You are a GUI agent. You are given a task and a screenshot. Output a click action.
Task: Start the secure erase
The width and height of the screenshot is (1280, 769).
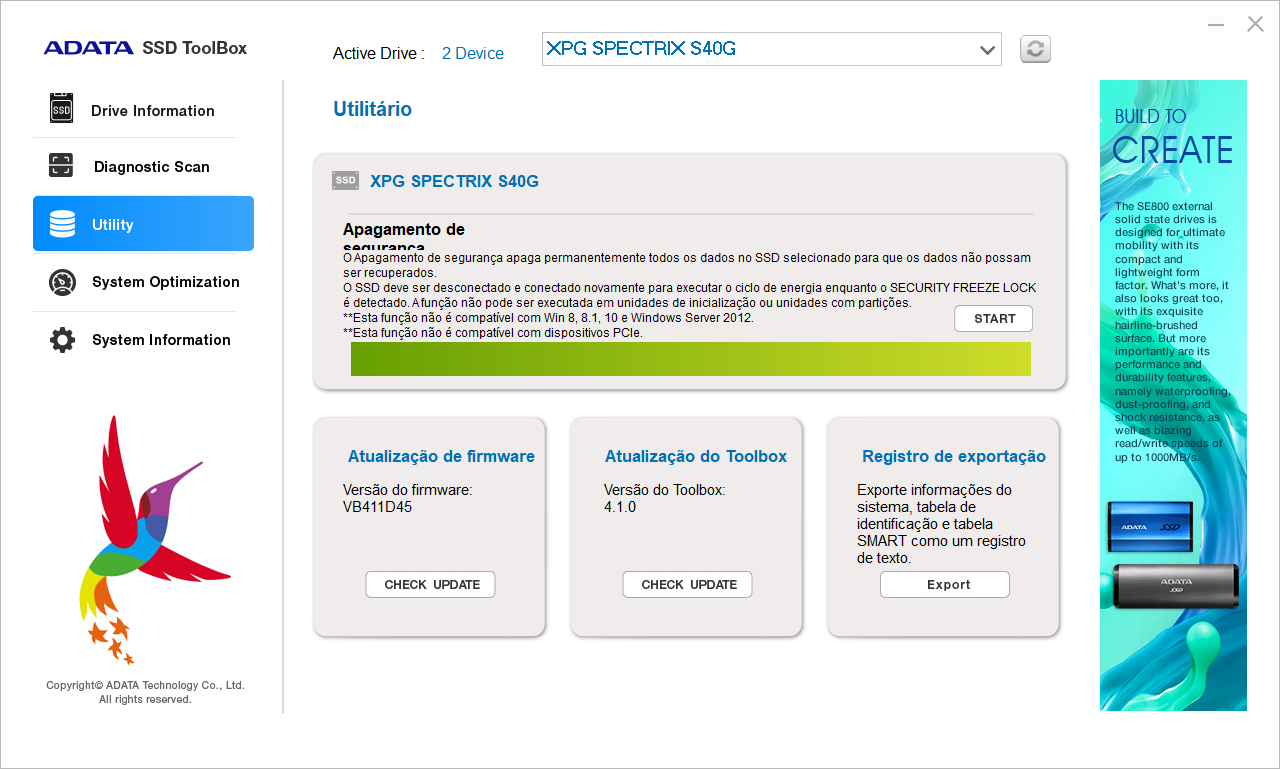[x=994, y=319]
